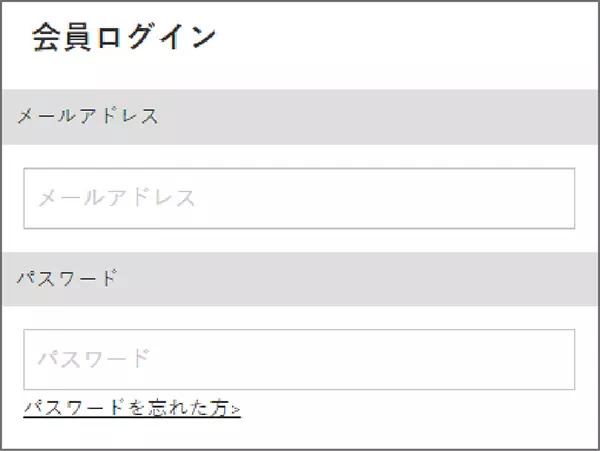The height and width of the screenshot is (451, 600).
Task: Click the 会員ログイン heading
Action: pos(124,37)
